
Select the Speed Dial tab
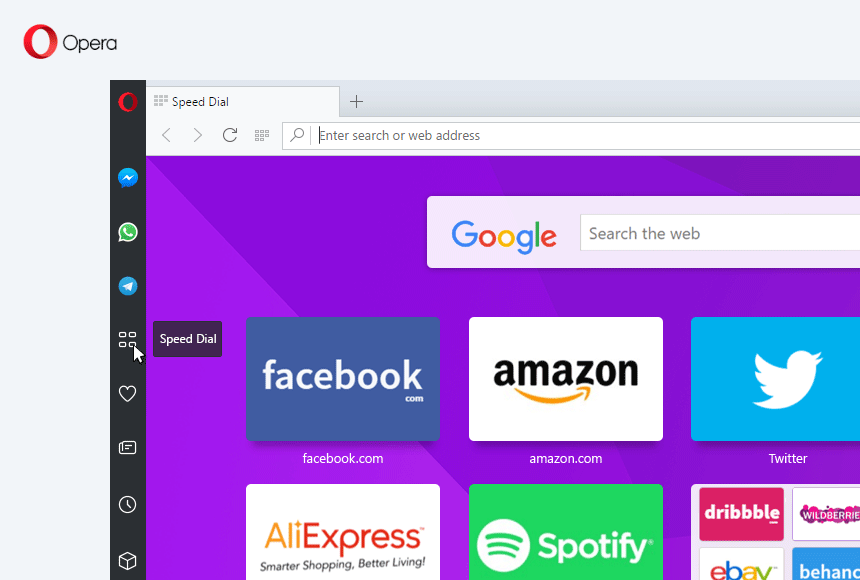(240, 101)
